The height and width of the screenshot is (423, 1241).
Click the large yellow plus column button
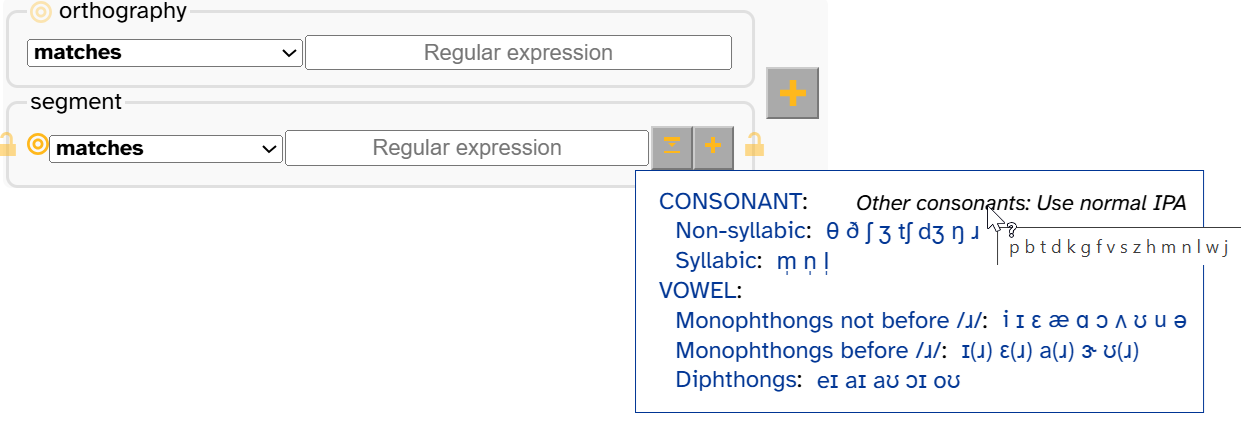tap(792, 94)
